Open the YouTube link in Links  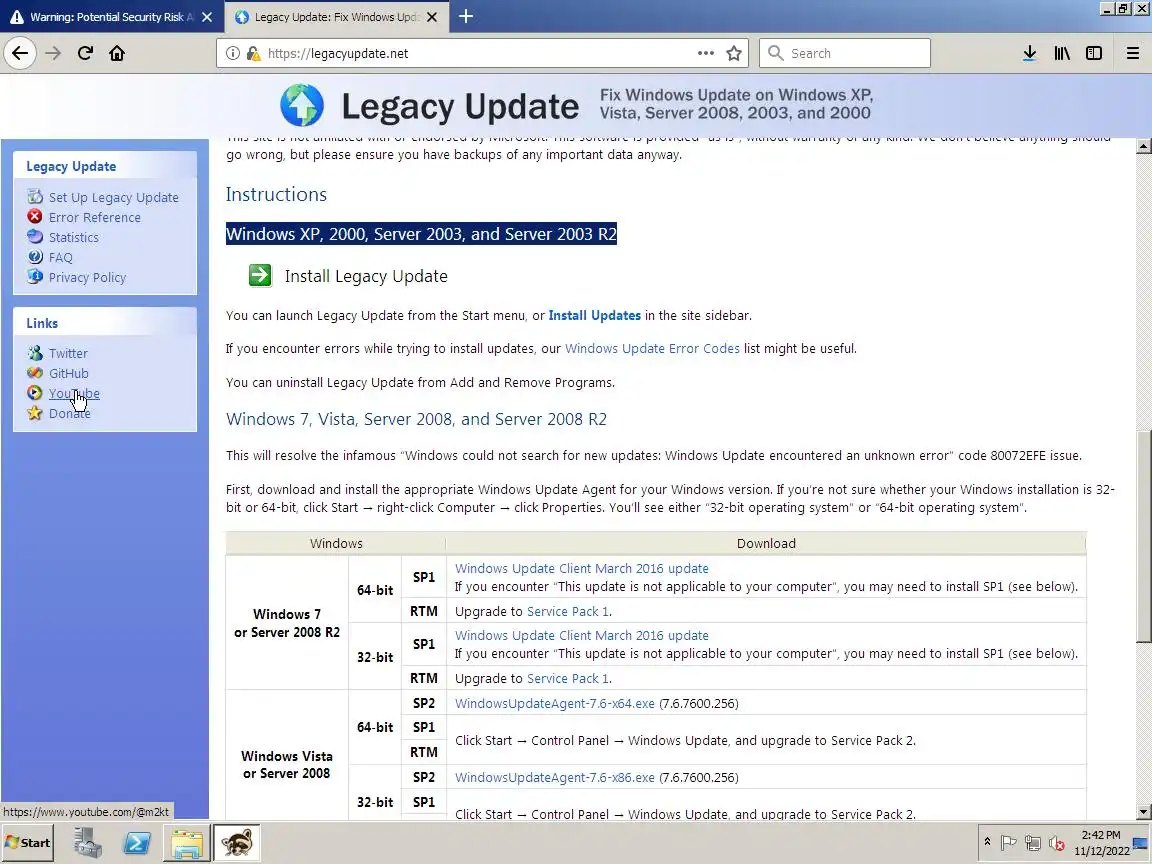coord(74,393)
